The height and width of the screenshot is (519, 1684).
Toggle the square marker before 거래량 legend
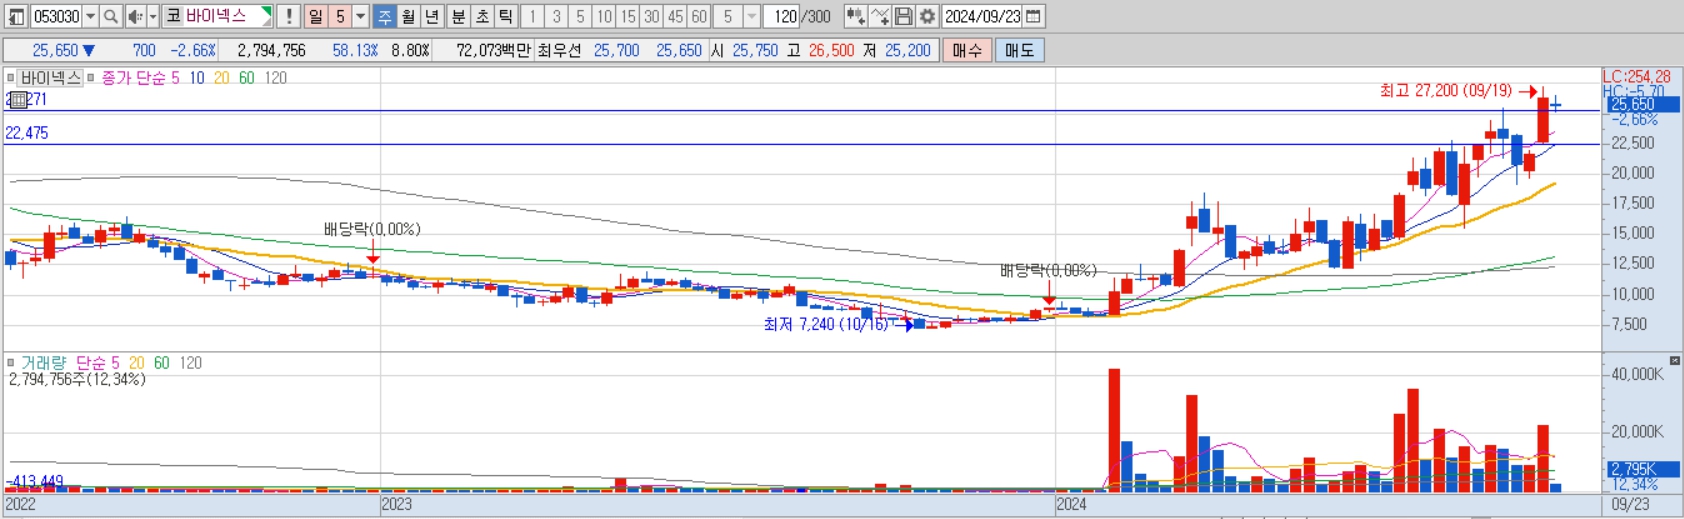click(x=11, y=363)
